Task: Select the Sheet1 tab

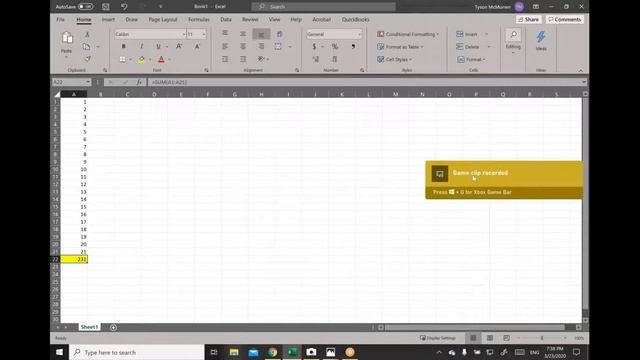Action: pos(89,327)
